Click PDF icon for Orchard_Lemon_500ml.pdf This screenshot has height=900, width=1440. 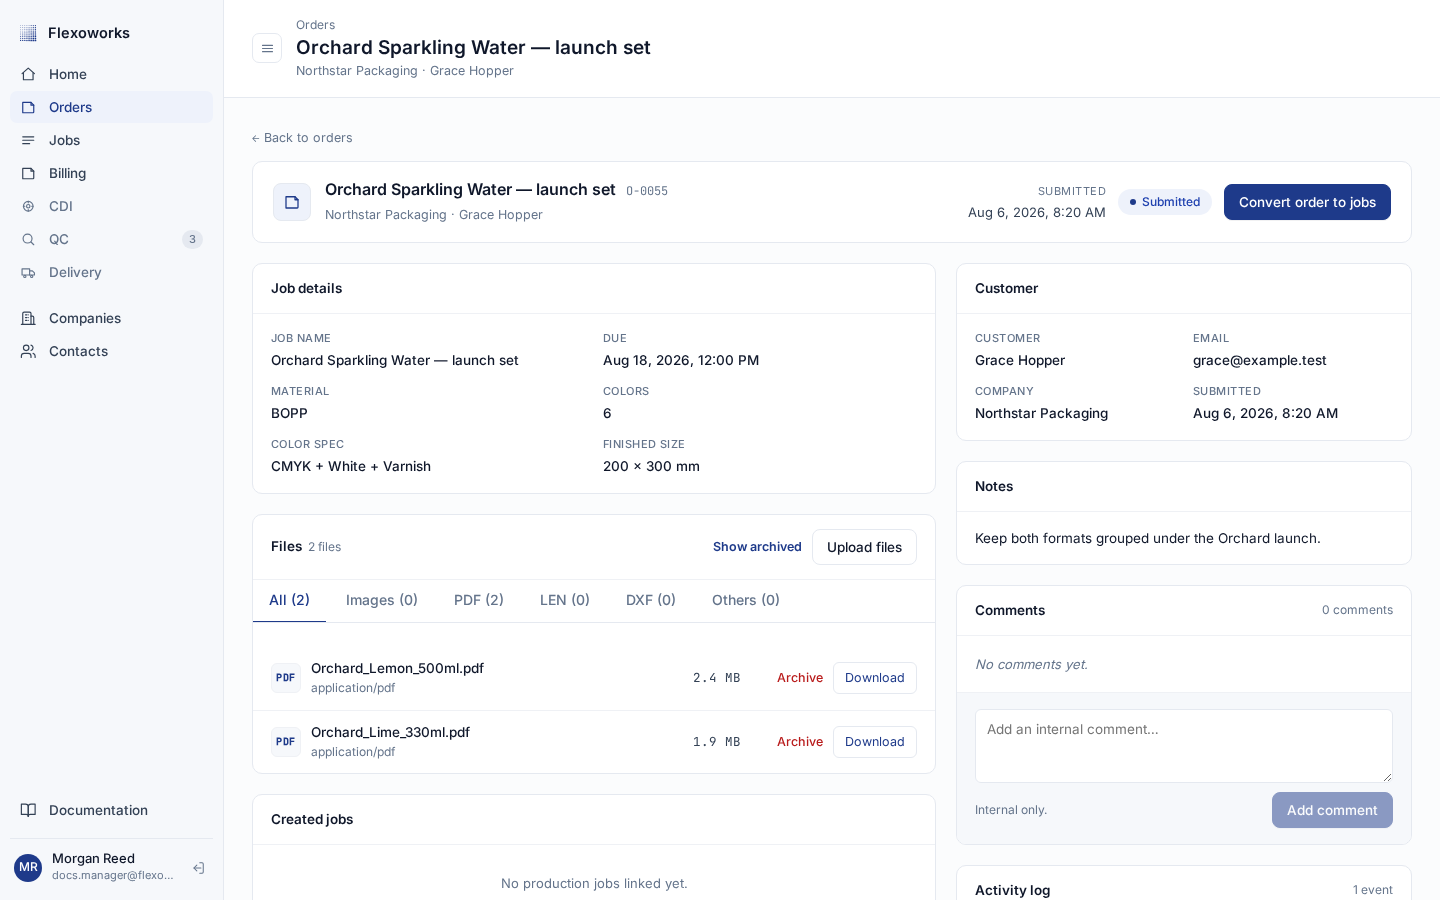(286, 678)
